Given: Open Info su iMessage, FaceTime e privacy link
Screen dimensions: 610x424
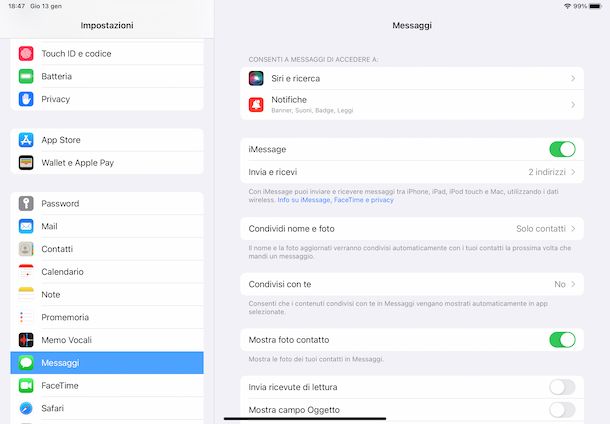Looking at the screenshot, I should [x=335, y=200].
